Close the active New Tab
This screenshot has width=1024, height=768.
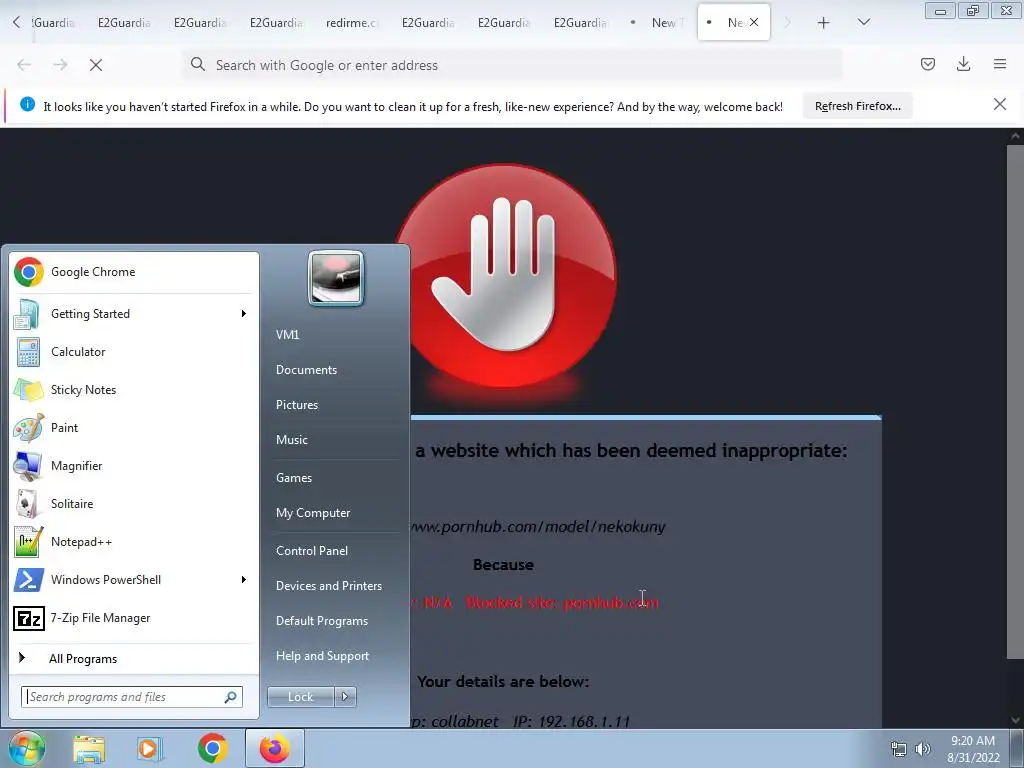tap(754, 22)
